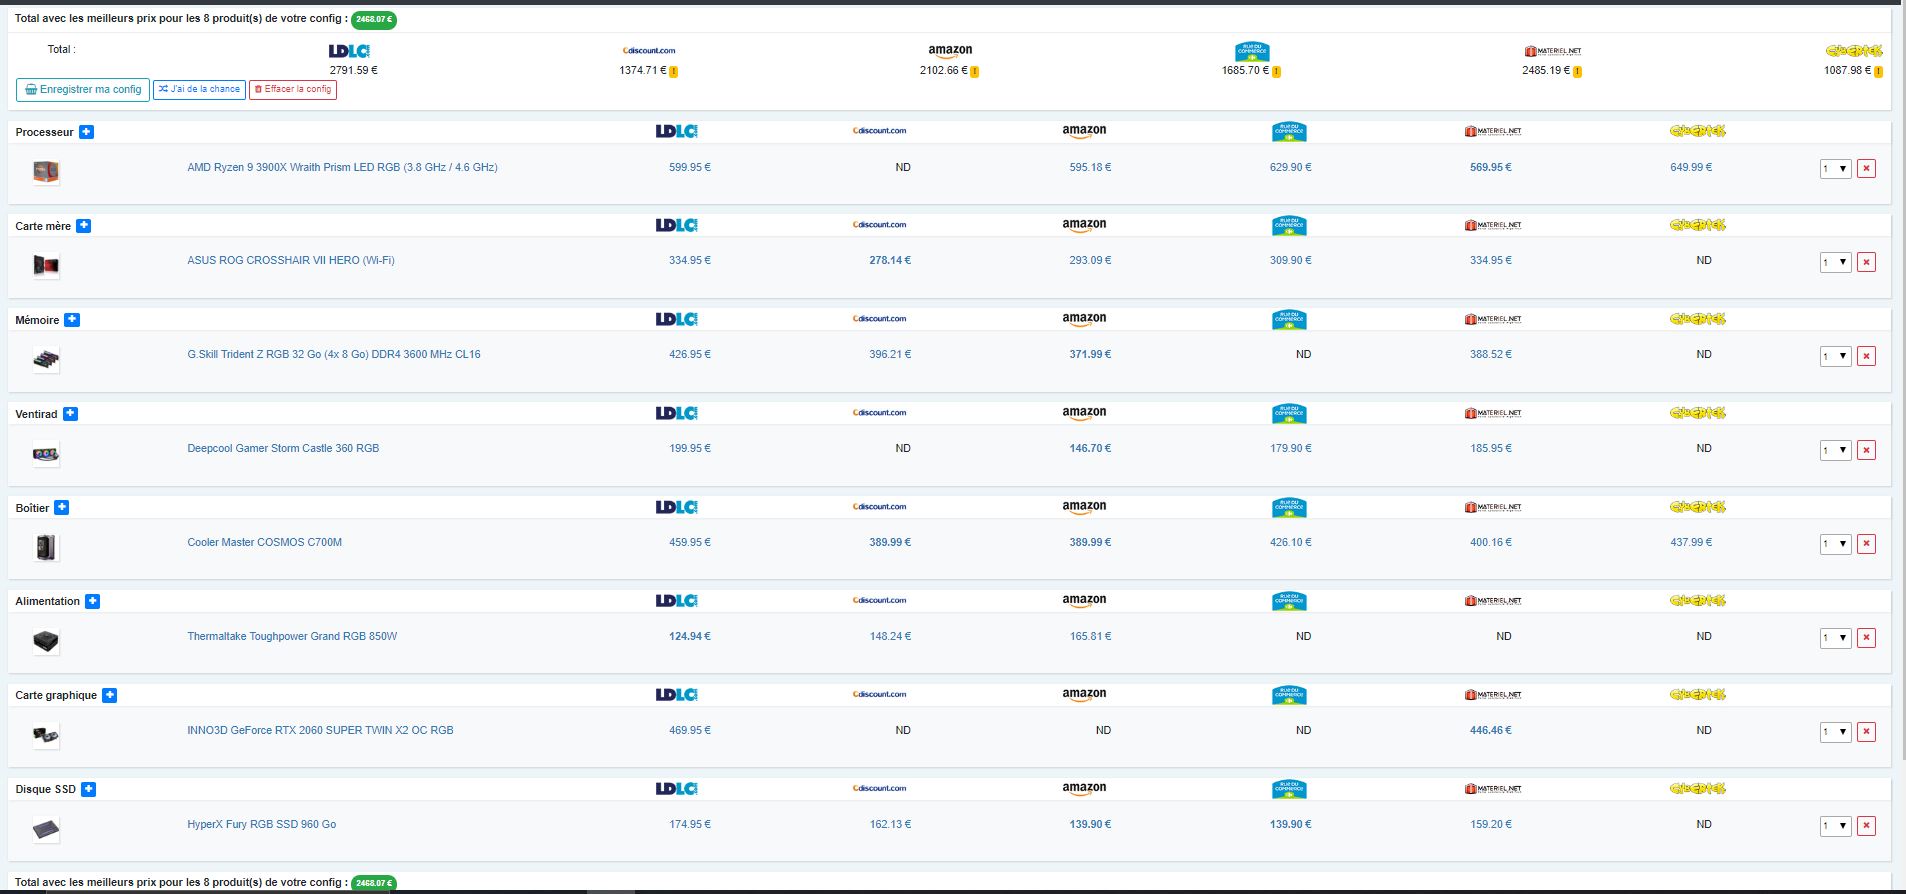Add a product to the Boîtier category

click(62, 508)
